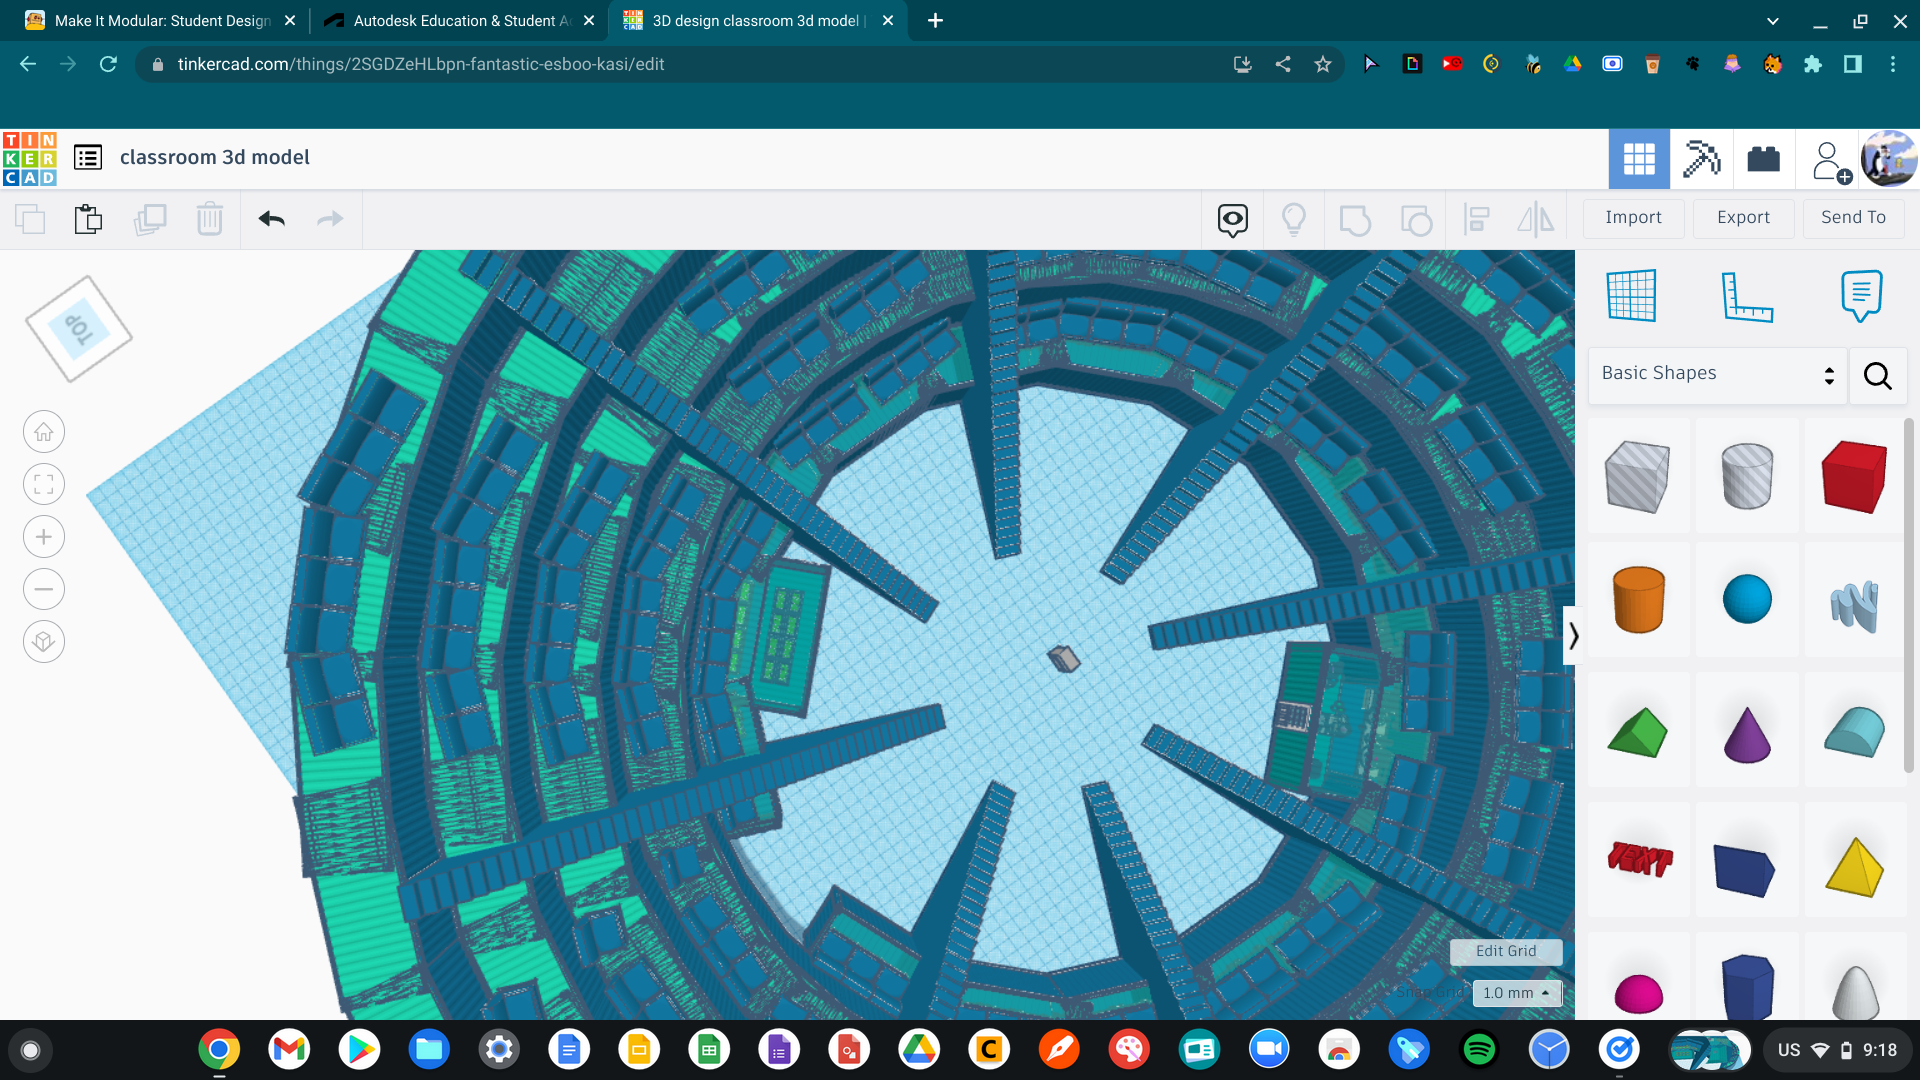This screenshot has width=1920, height=1080.
Task: Select the Workplane tool
Action: pos(1631,296)
